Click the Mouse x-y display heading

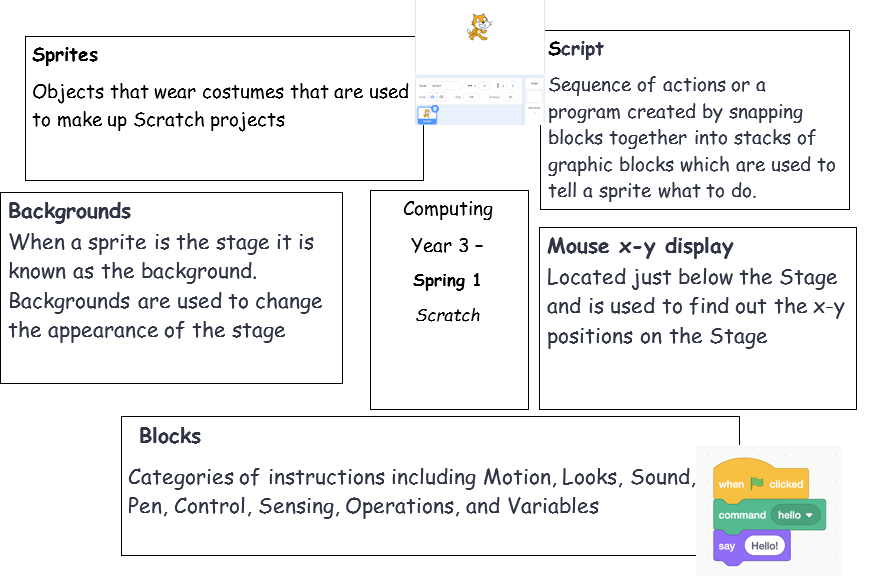pyautogui.click(x=640, y=246)
